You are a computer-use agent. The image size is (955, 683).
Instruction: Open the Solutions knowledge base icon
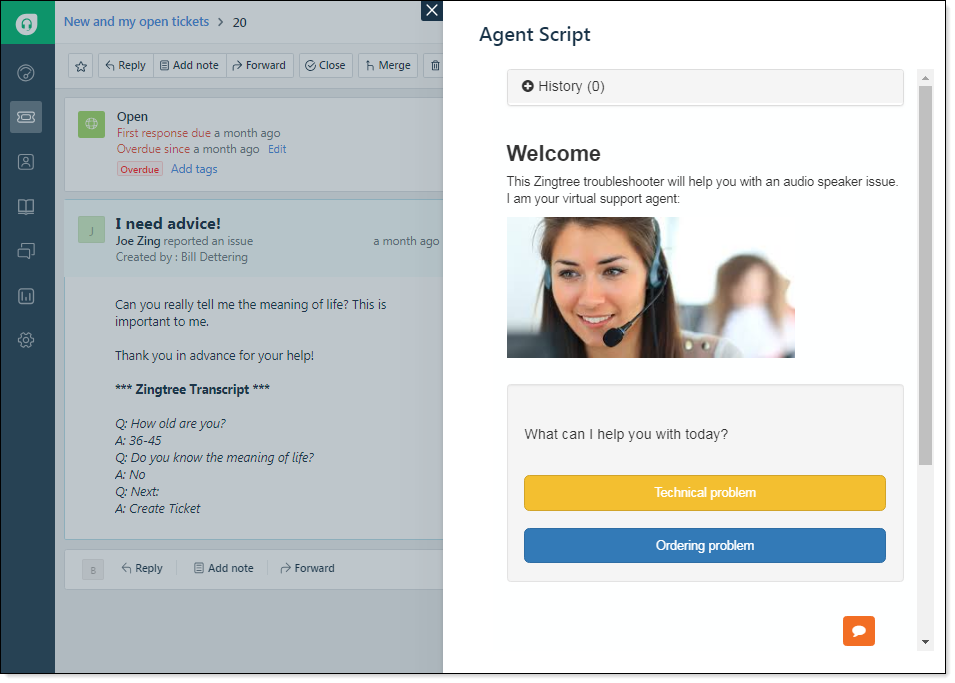point(26,206)
